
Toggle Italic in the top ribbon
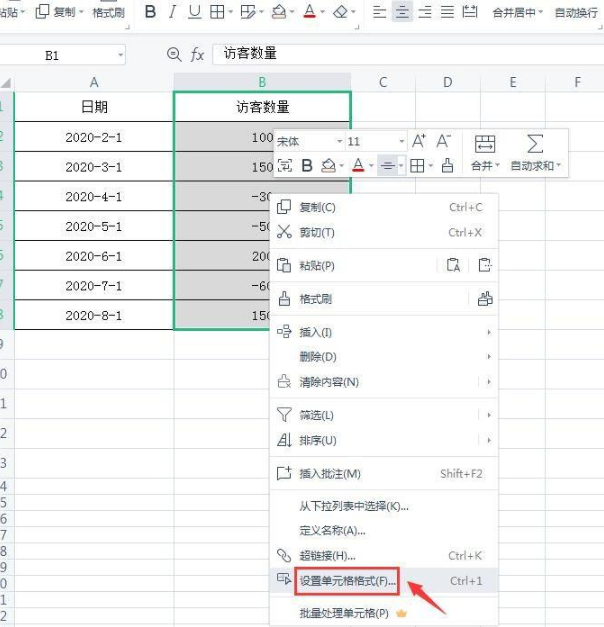tap(172, 12)
